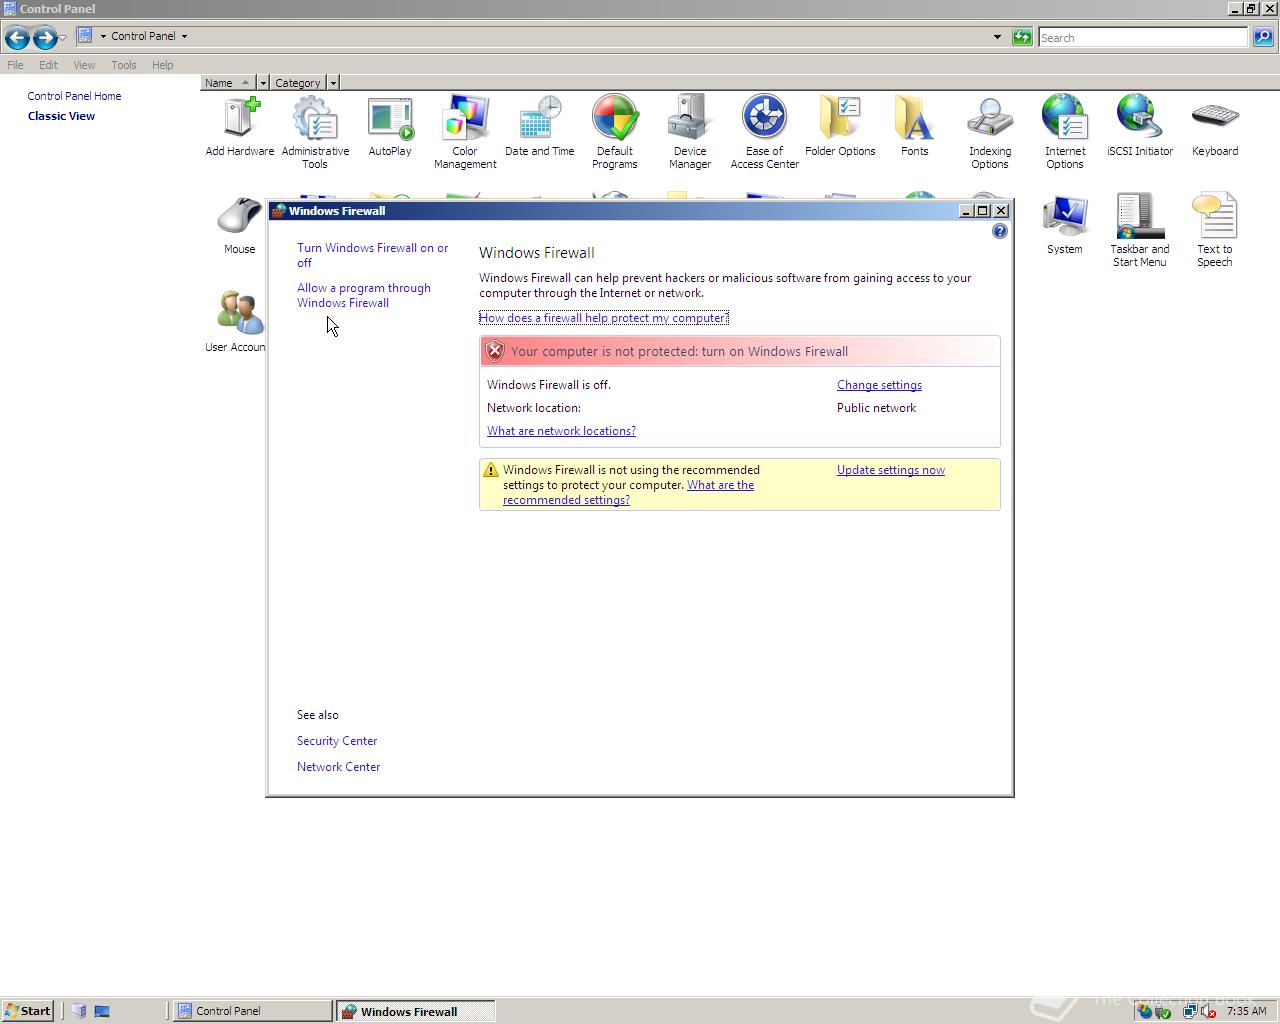Screen dimensions: 1280x1024
Task: Click the search magnifier button
Action: coord(1263,37)
